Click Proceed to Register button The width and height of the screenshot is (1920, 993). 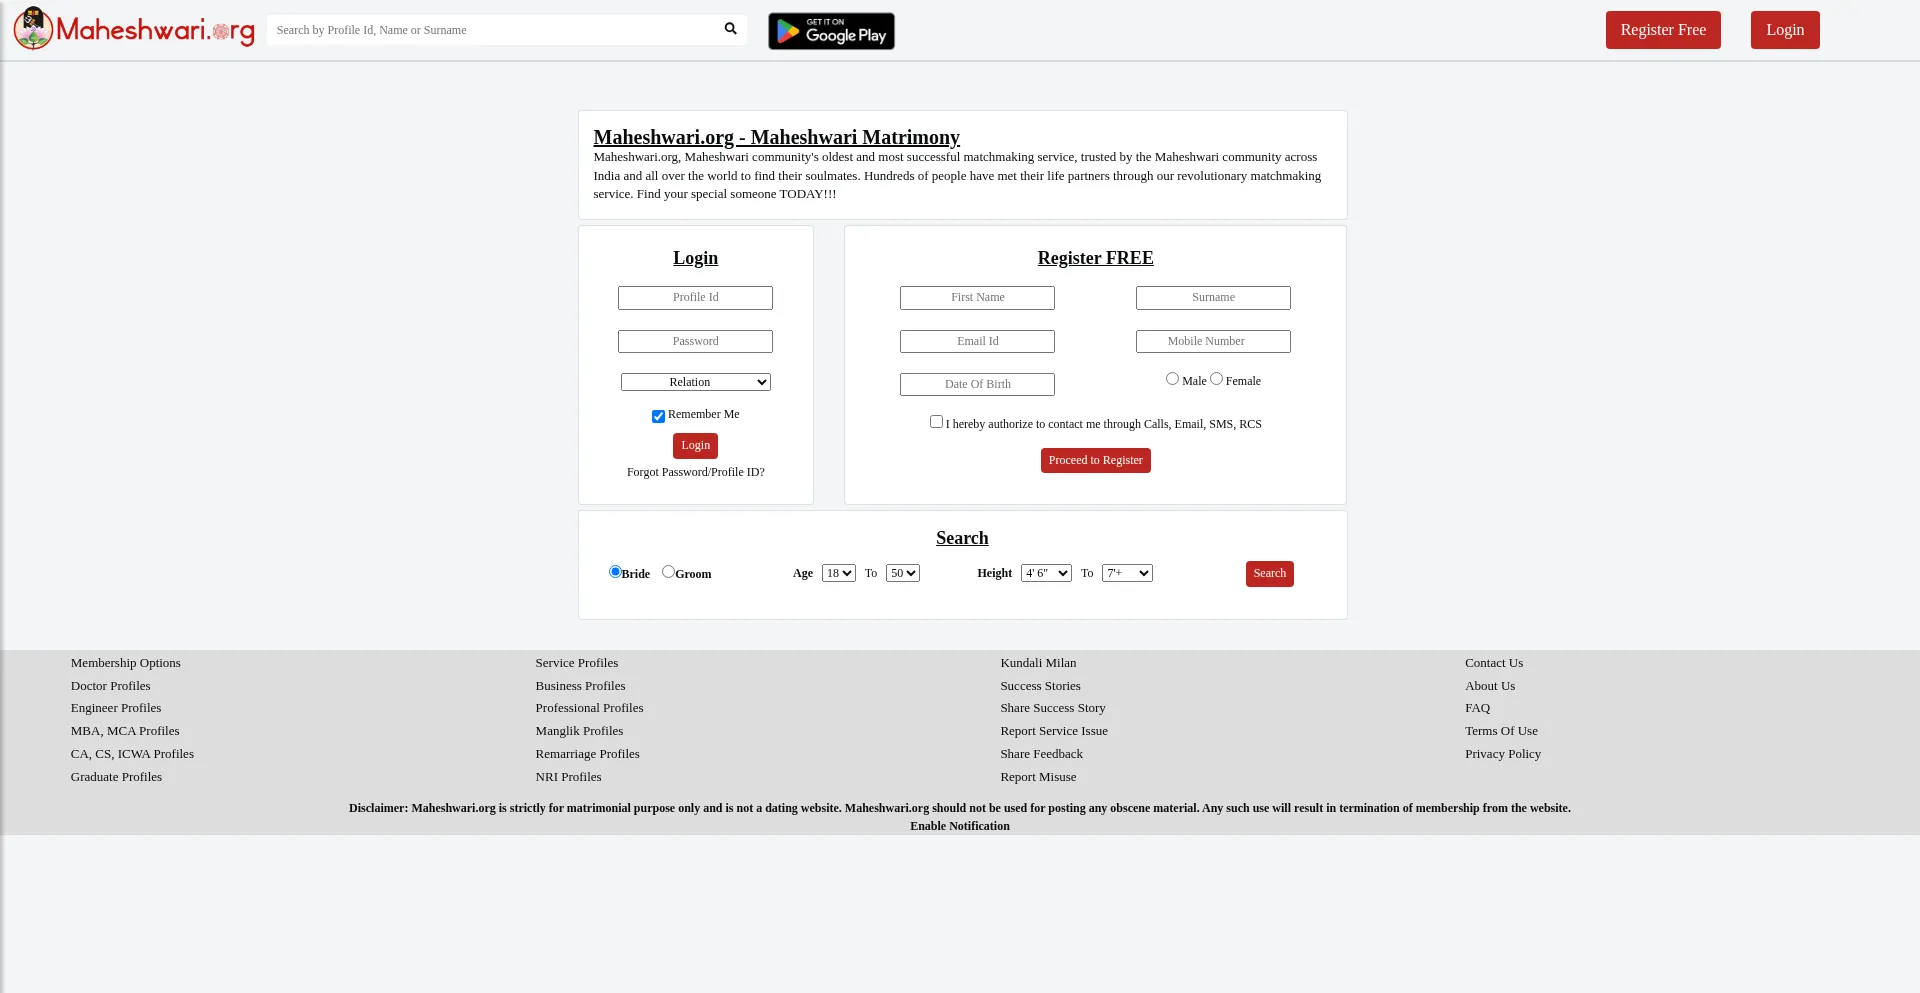pos(1096,460)
